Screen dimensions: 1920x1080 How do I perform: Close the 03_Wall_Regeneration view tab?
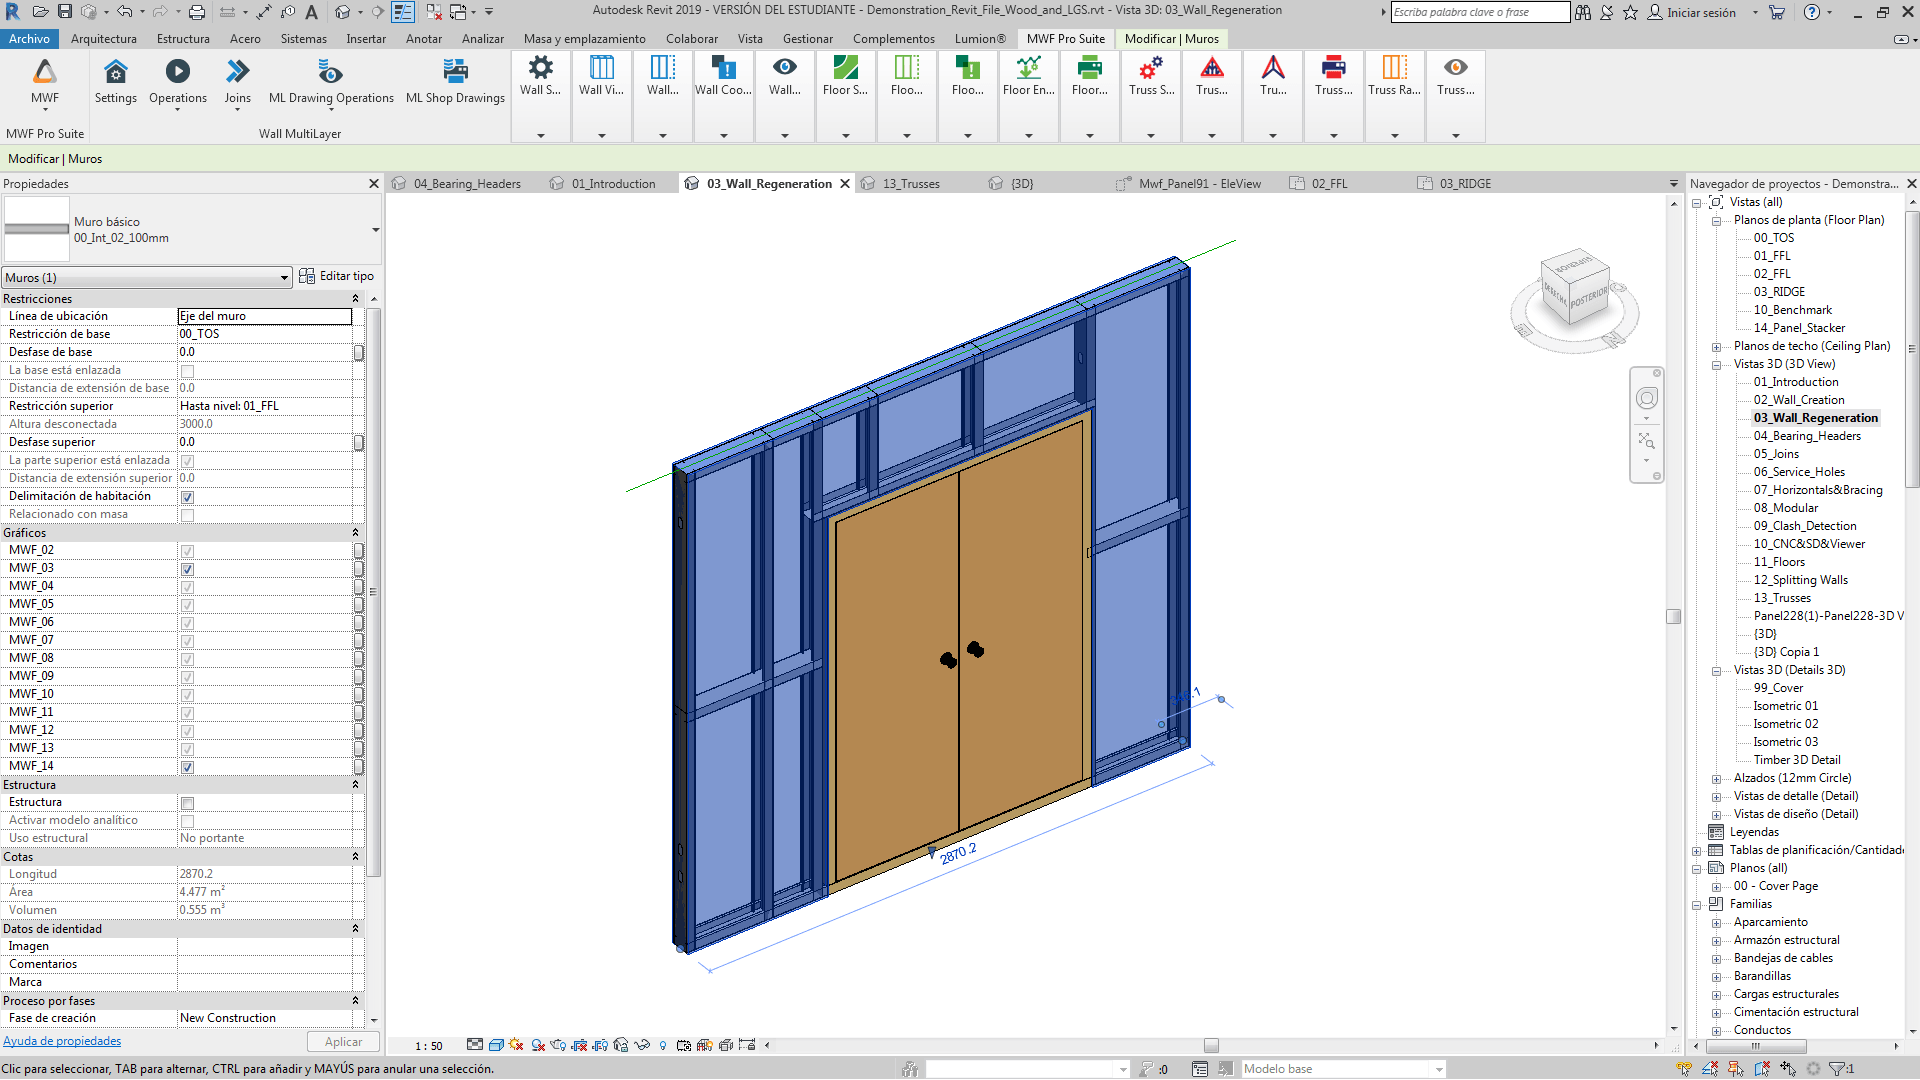[x=845, y=184]
